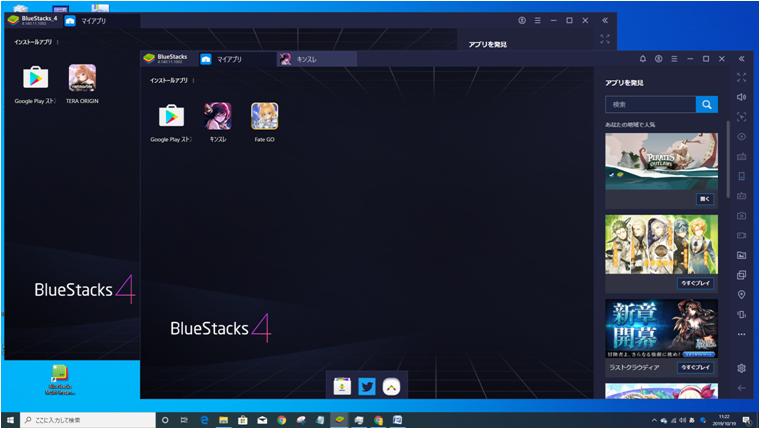Click the app search field

650,104
